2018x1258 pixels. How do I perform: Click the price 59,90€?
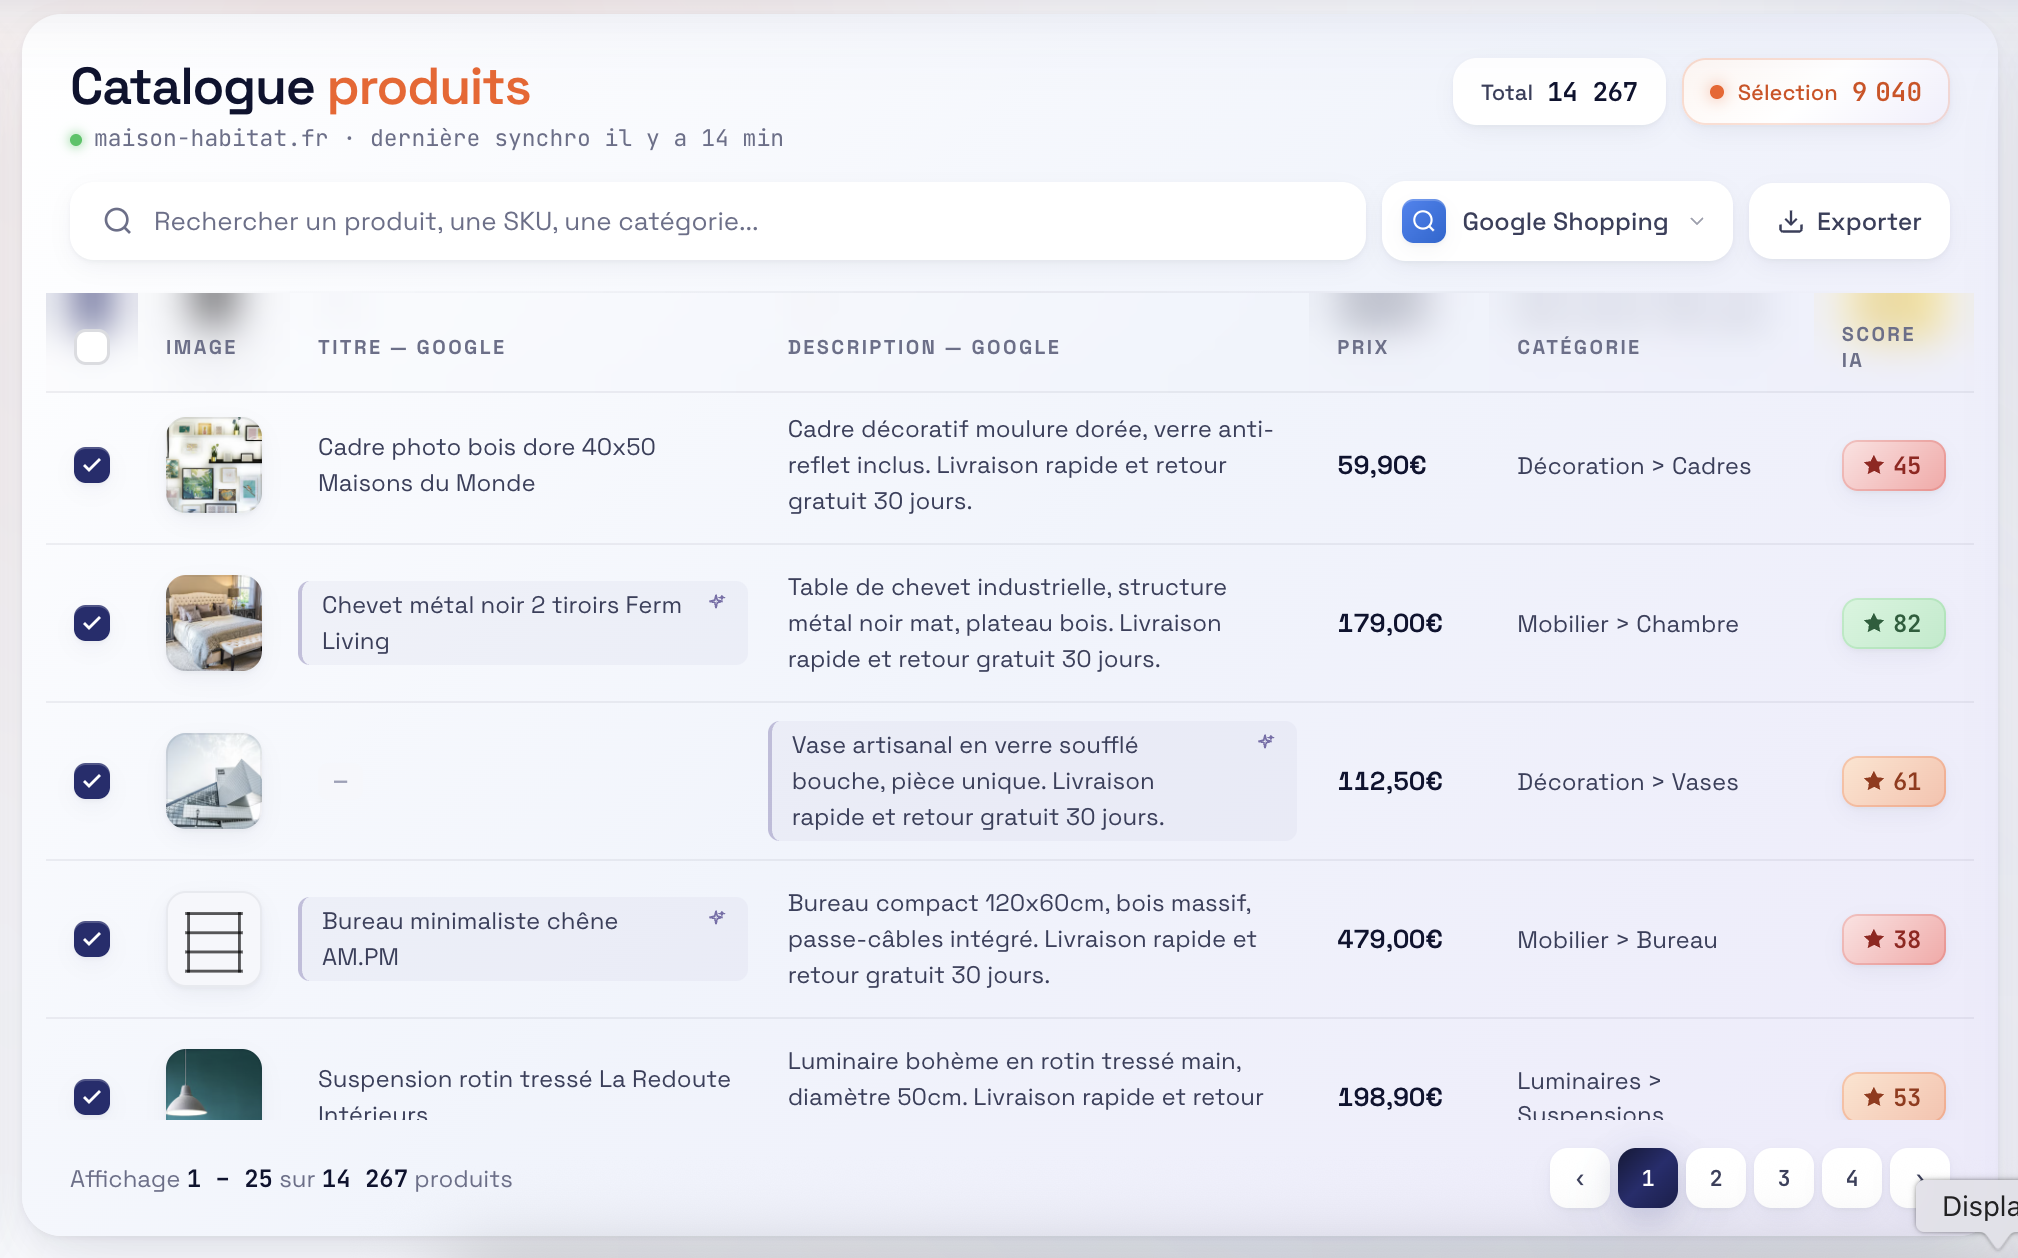click(x=1381, y=465)
